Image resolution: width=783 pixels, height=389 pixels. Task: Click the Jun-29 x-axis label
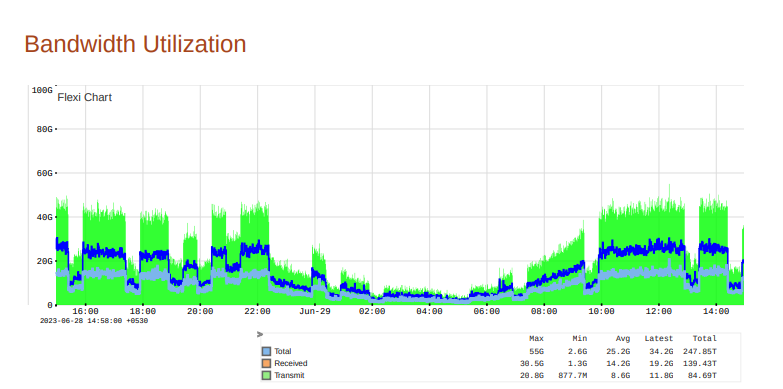click(x=315, y=311)
